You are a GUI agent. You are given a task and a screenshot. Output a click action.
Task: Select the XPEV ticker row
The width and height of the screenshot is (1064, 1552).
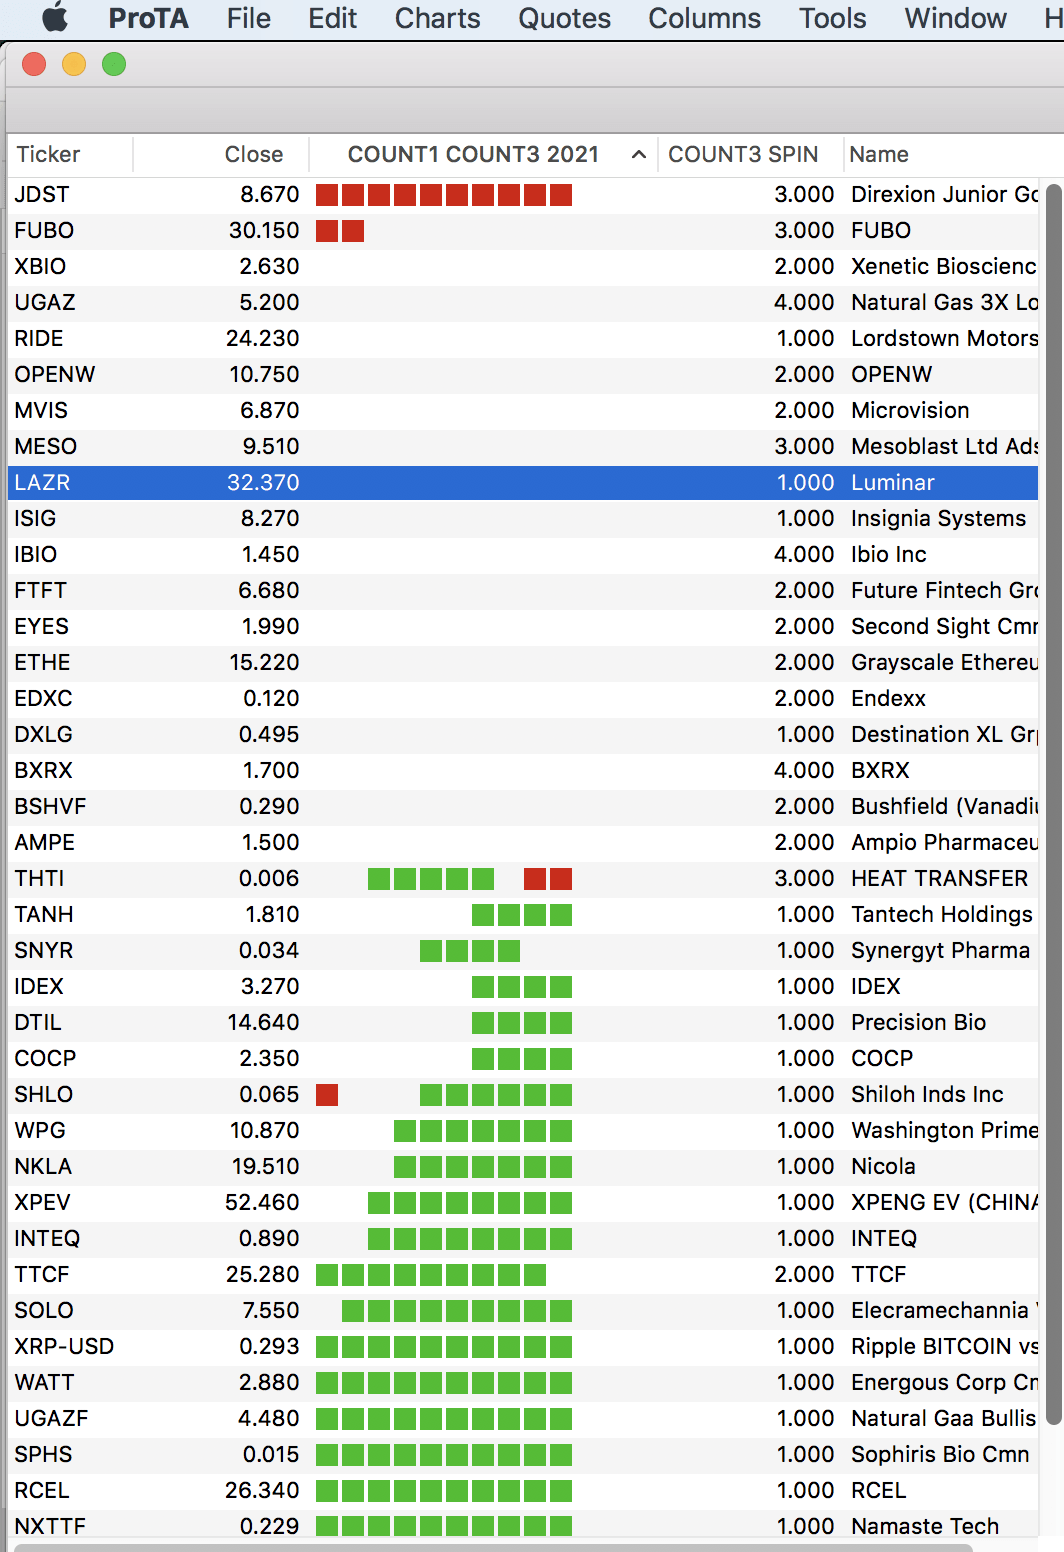tap(523, 1202)
